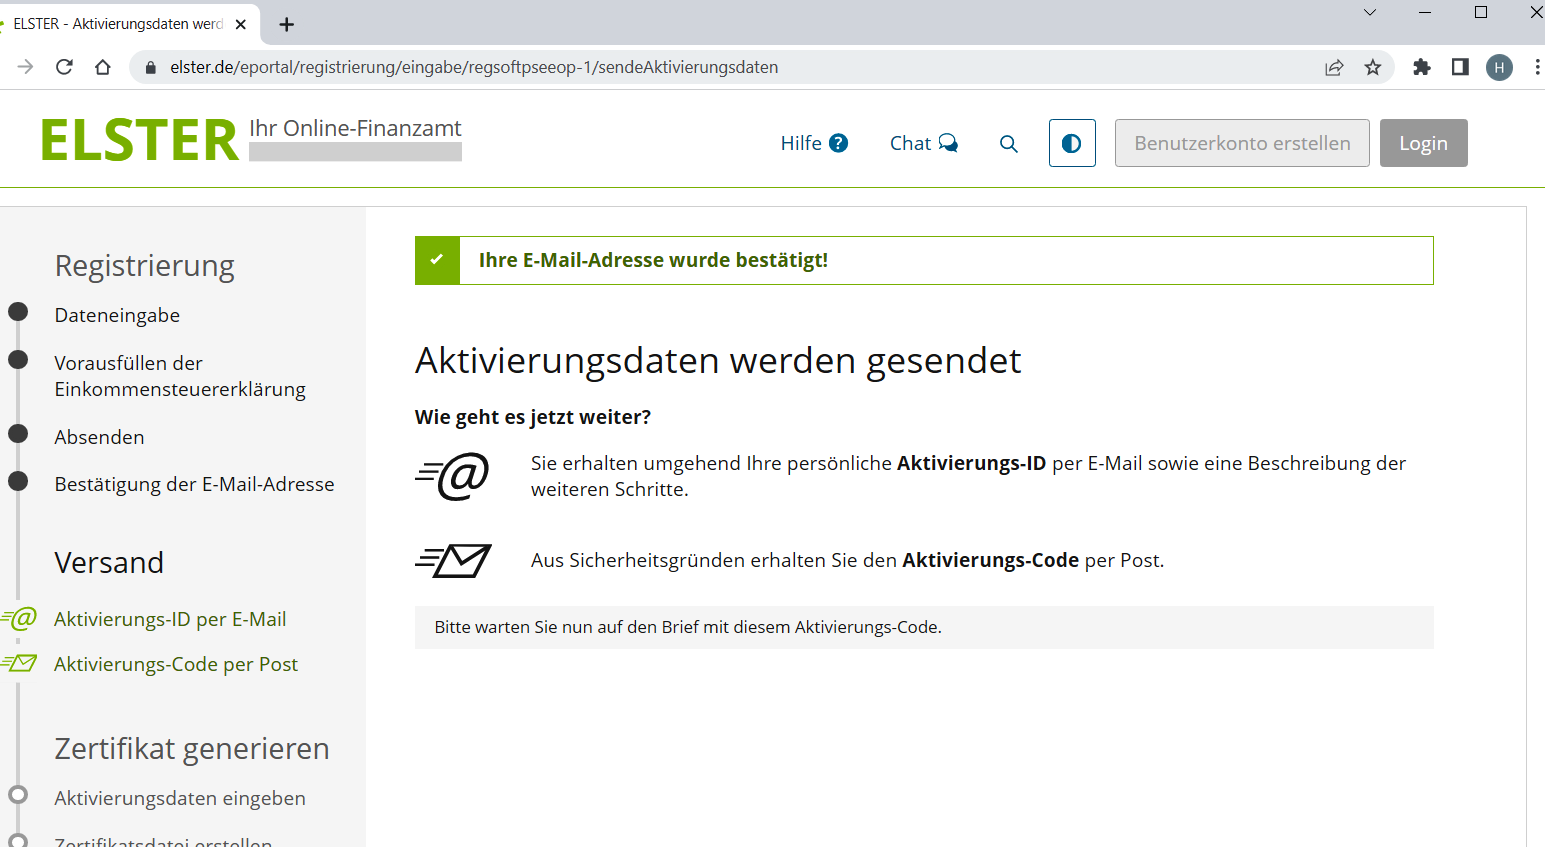The height and width of the screenshot is (847, 1545).
Task: Reload the page using the refresh icon
Action: [64, 67]
